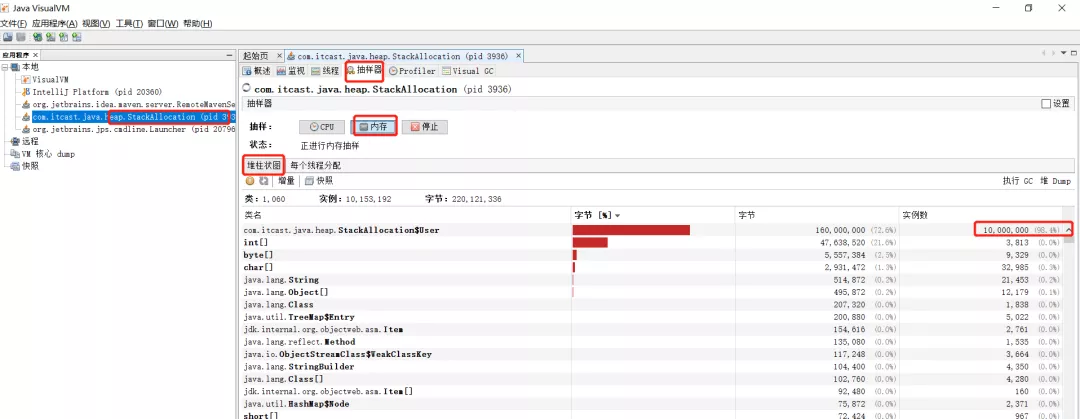Image resolution: width=1080 pixels, height=419 pixels.
Task: Click the int[] byte usage bar
Action: point(590,243)
